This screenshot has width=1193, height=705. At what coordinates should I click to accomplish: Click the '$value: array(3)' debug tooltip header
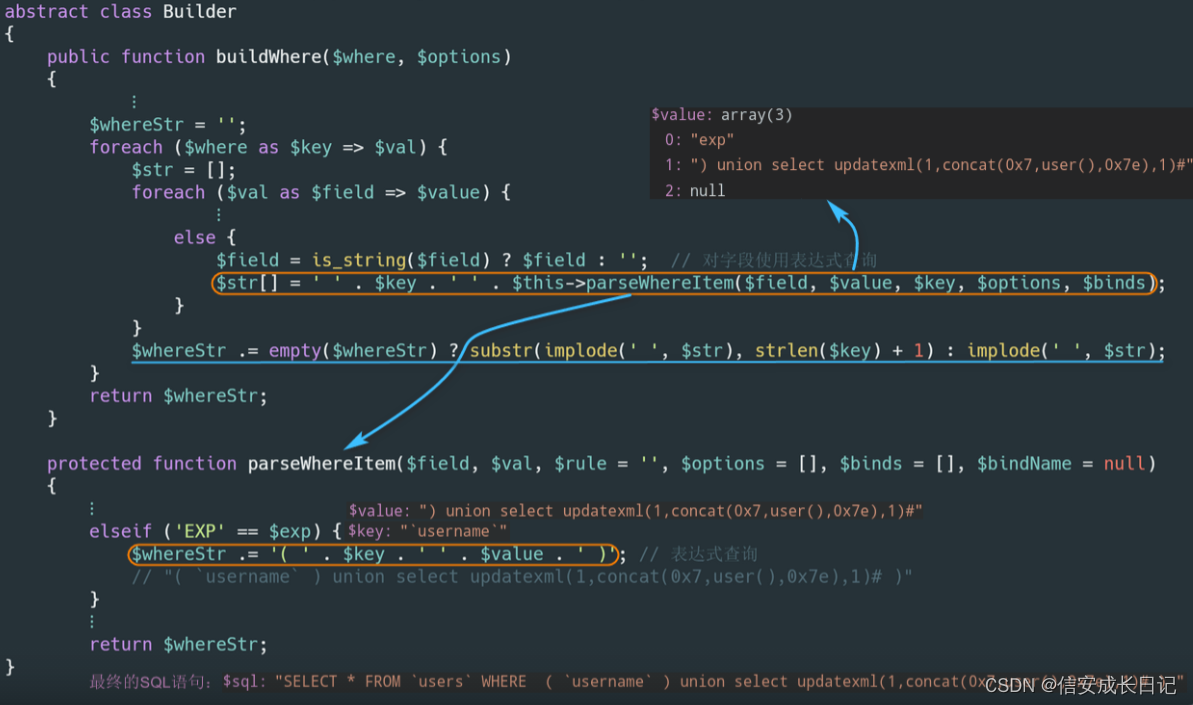(x=721, y=115)
